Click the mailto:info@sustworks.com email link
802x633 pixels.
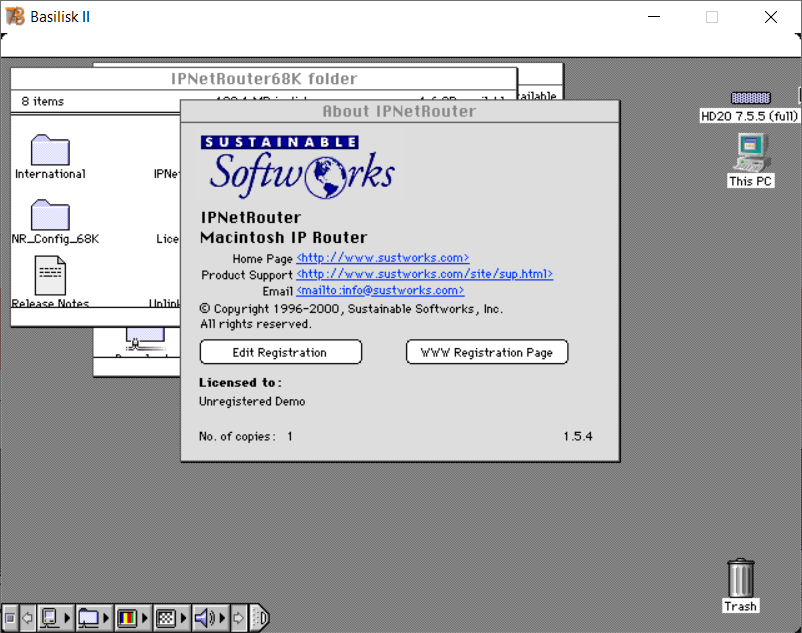coord(380,291)
